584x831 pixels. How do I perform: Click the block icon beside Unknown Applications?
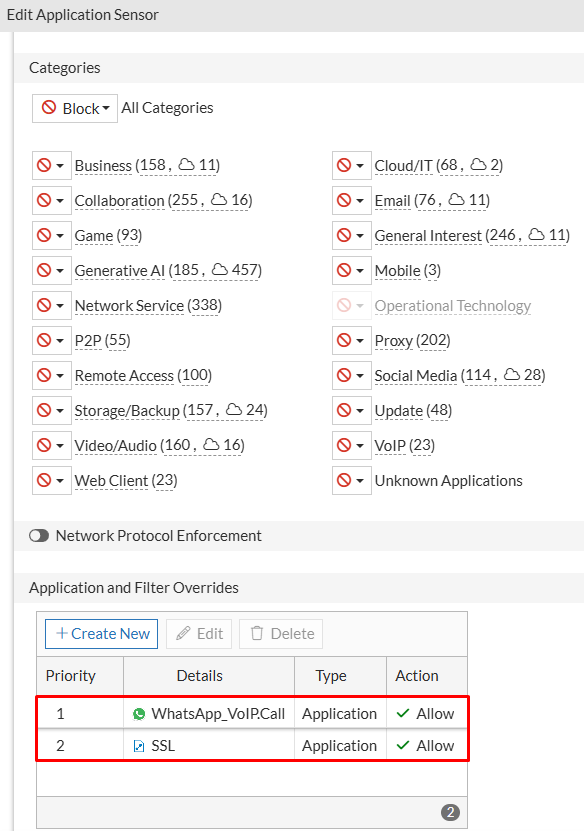(x=345, y=480)
